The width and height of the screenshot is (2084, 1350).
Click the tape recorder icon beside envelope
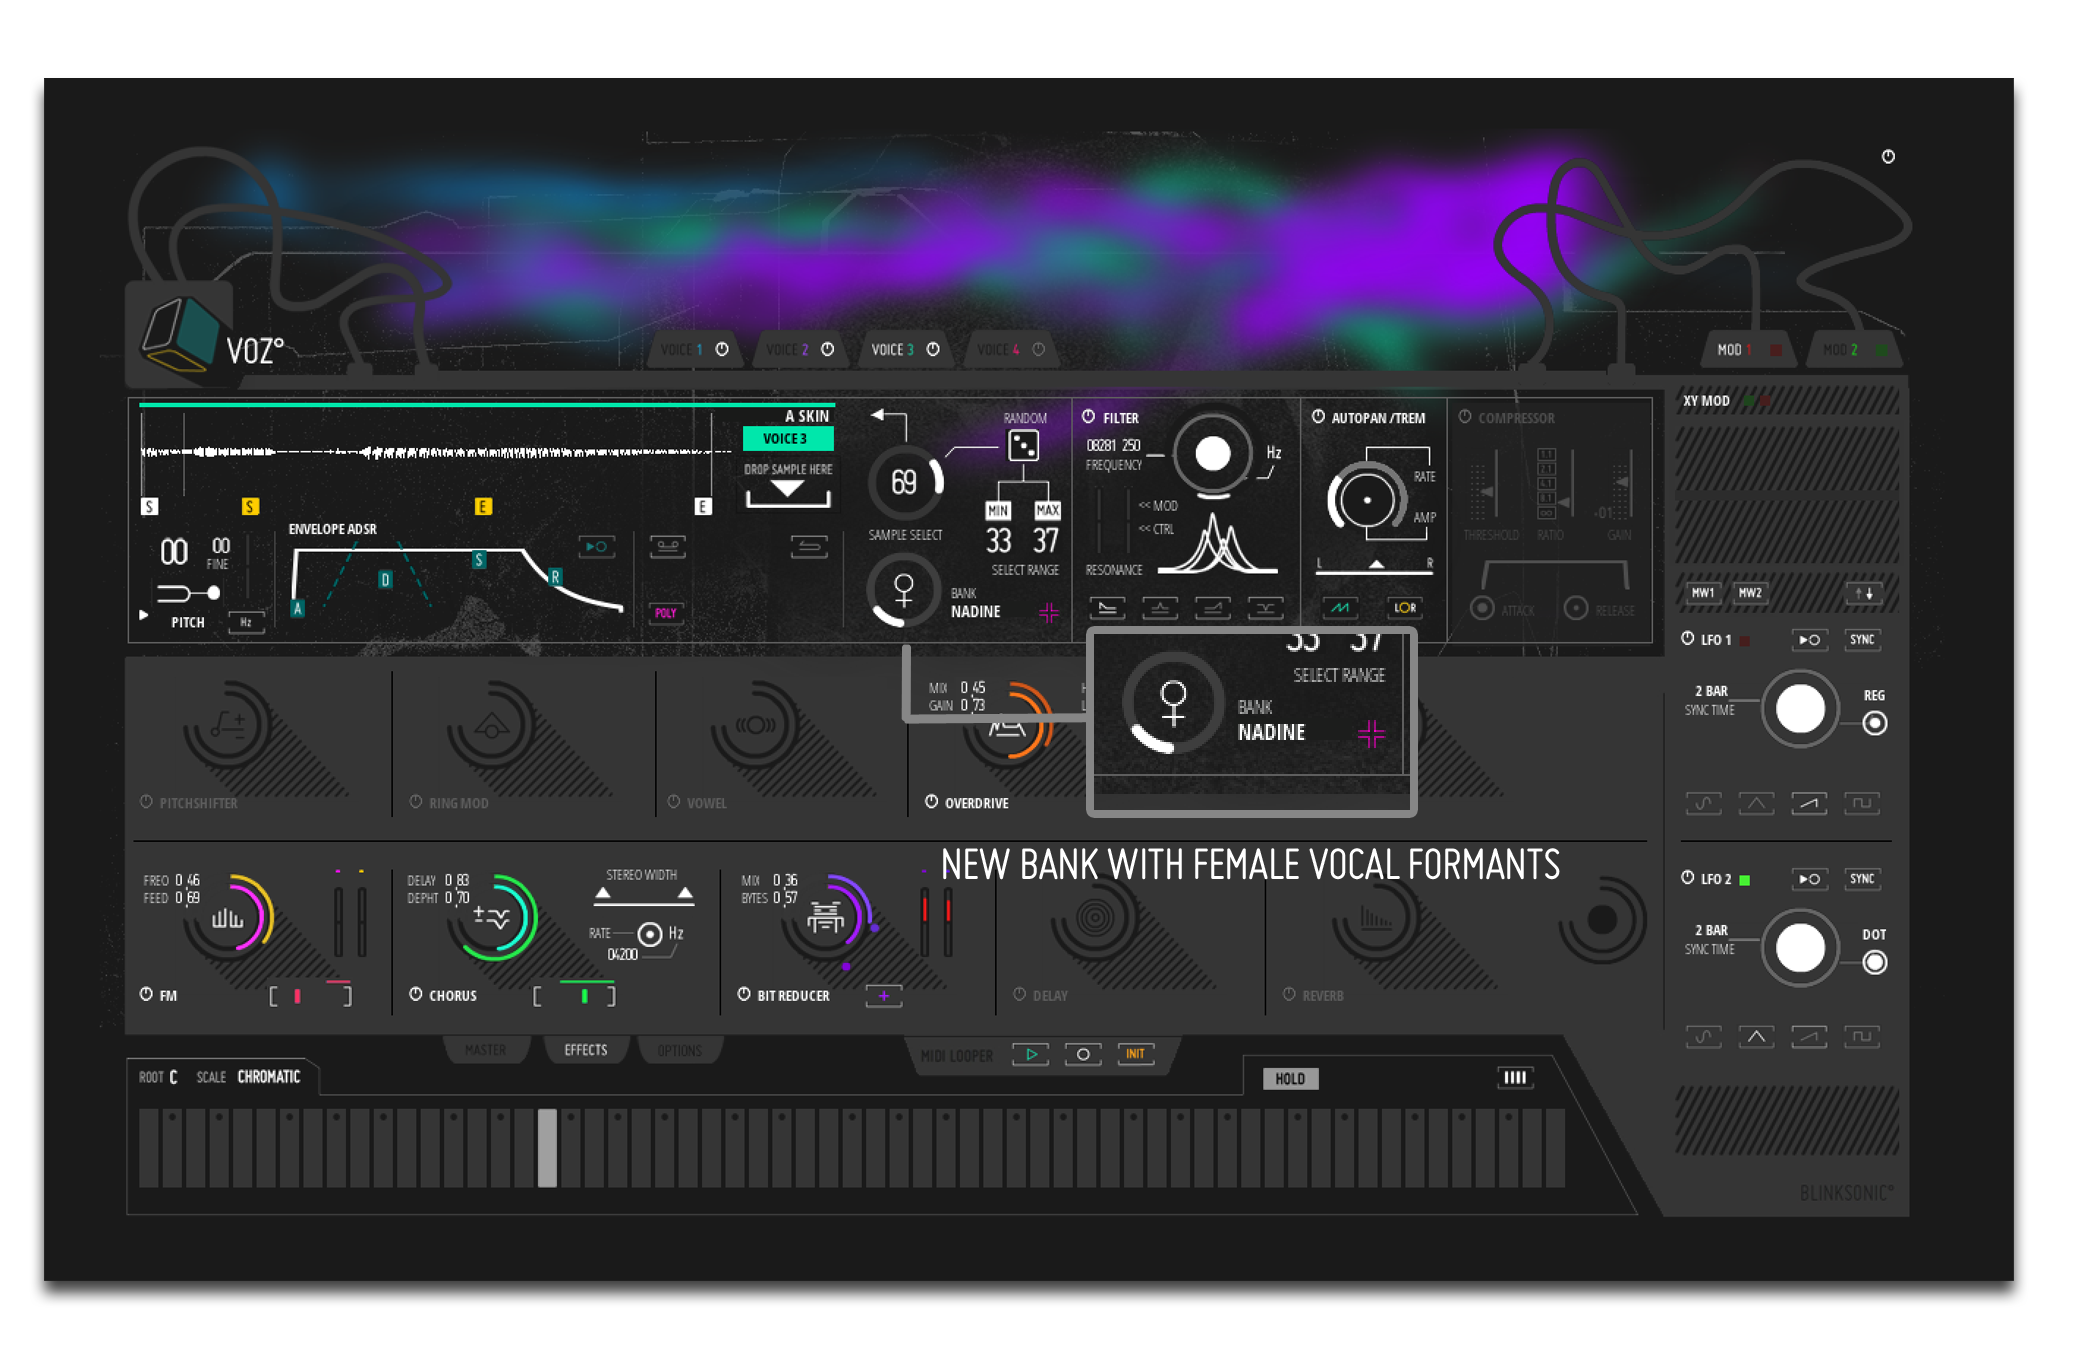[668, 546]
